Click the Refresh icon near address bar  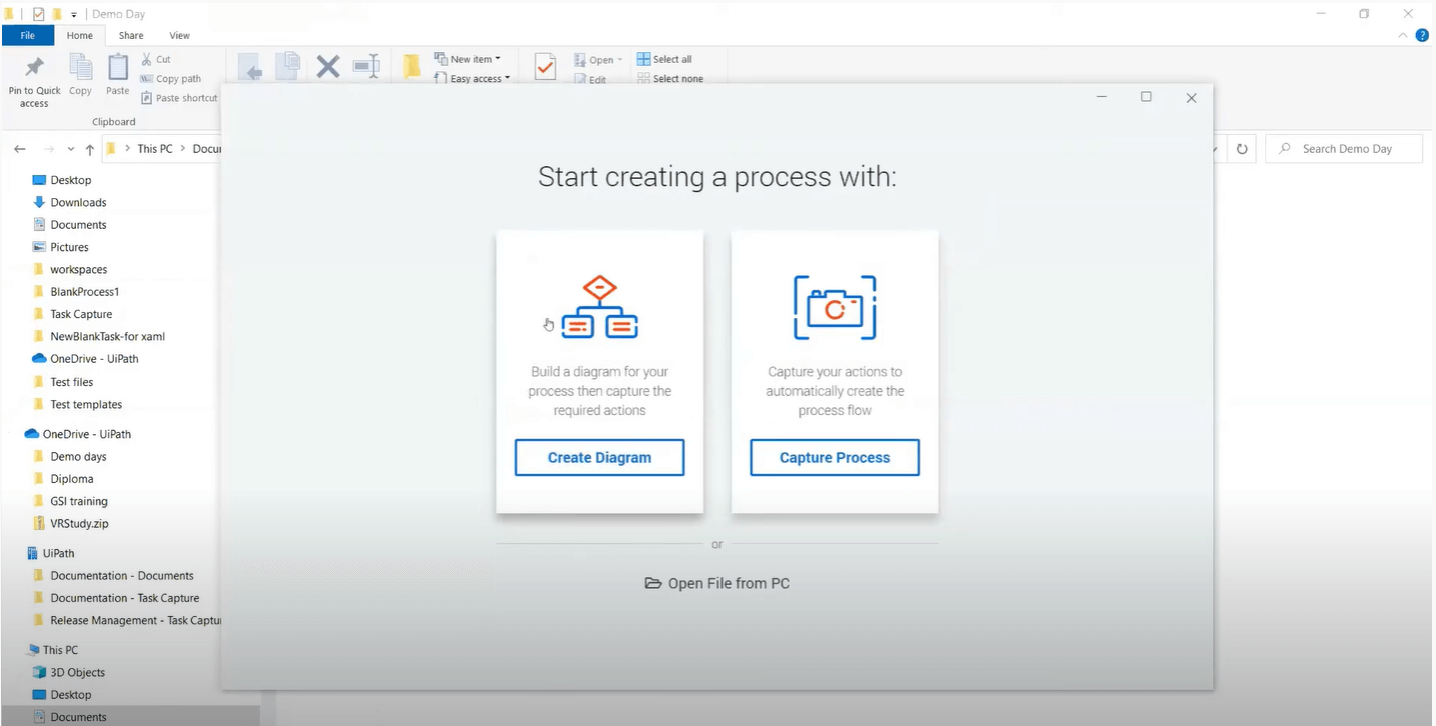pos(1242,149)
